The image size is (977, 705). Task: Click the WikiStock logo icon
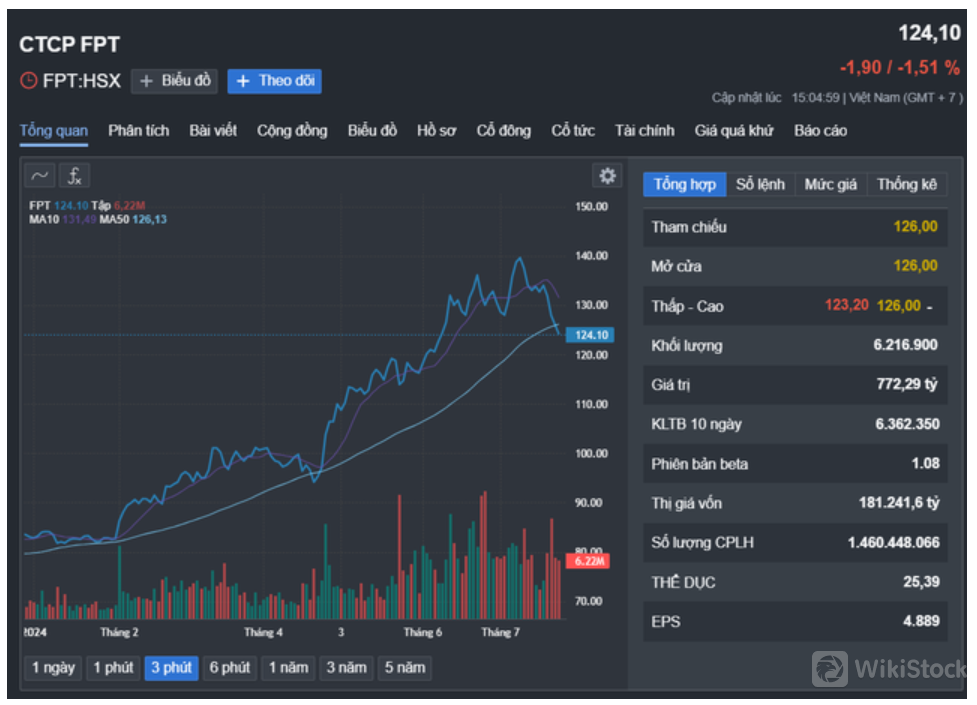tap(829, 668)
